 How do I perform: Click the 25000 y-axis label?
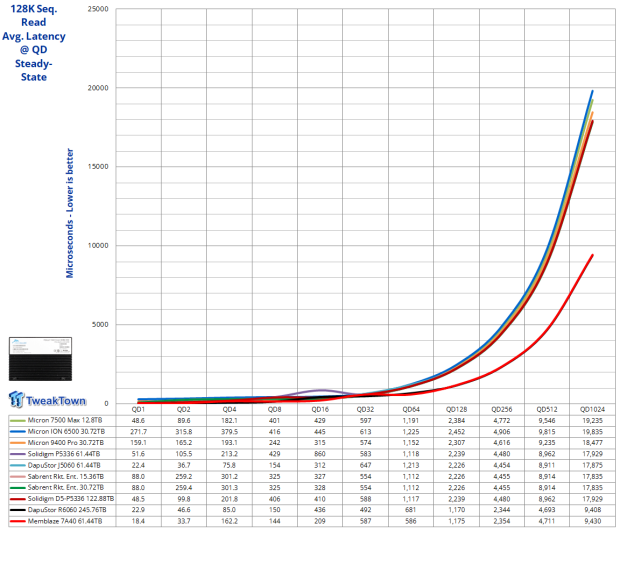coord(98,9)
